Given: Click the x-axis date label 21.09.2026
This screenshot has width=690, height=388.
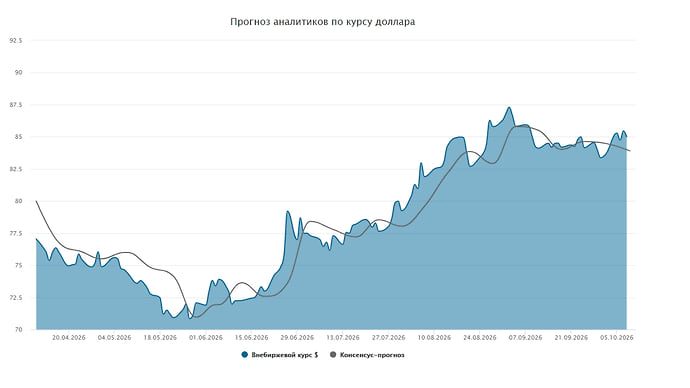Looking at the screenshot, I should click(571, 337).
